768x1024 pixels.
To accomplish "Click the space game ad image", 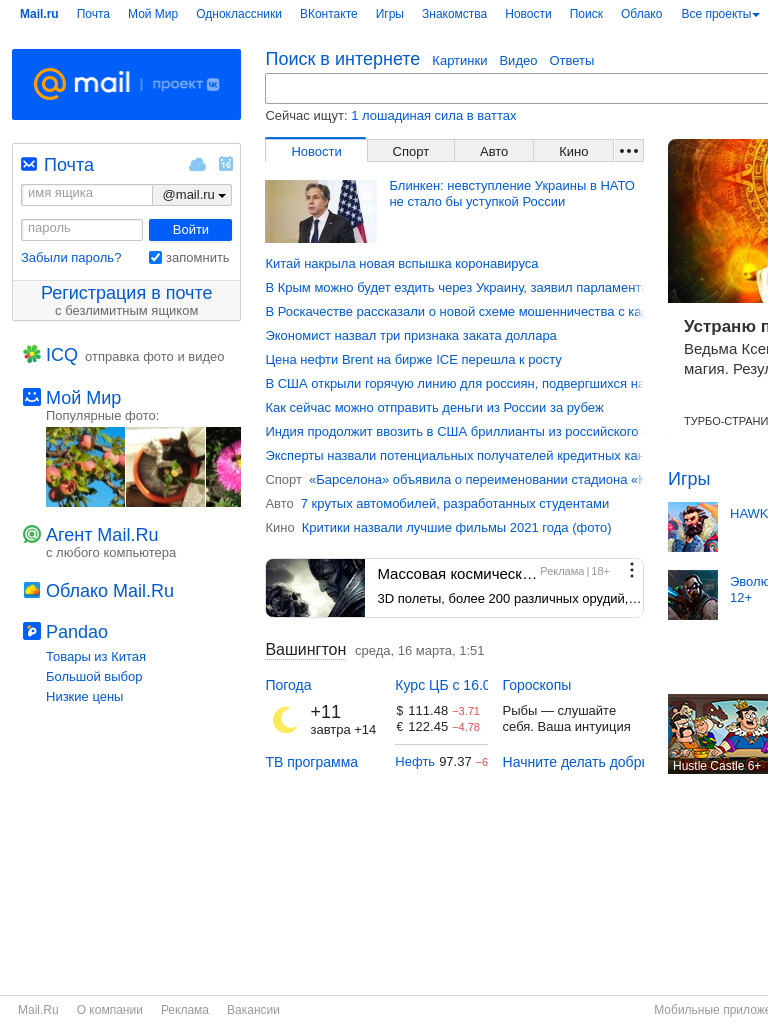I will pyautogui.click(x=315, y=588).
